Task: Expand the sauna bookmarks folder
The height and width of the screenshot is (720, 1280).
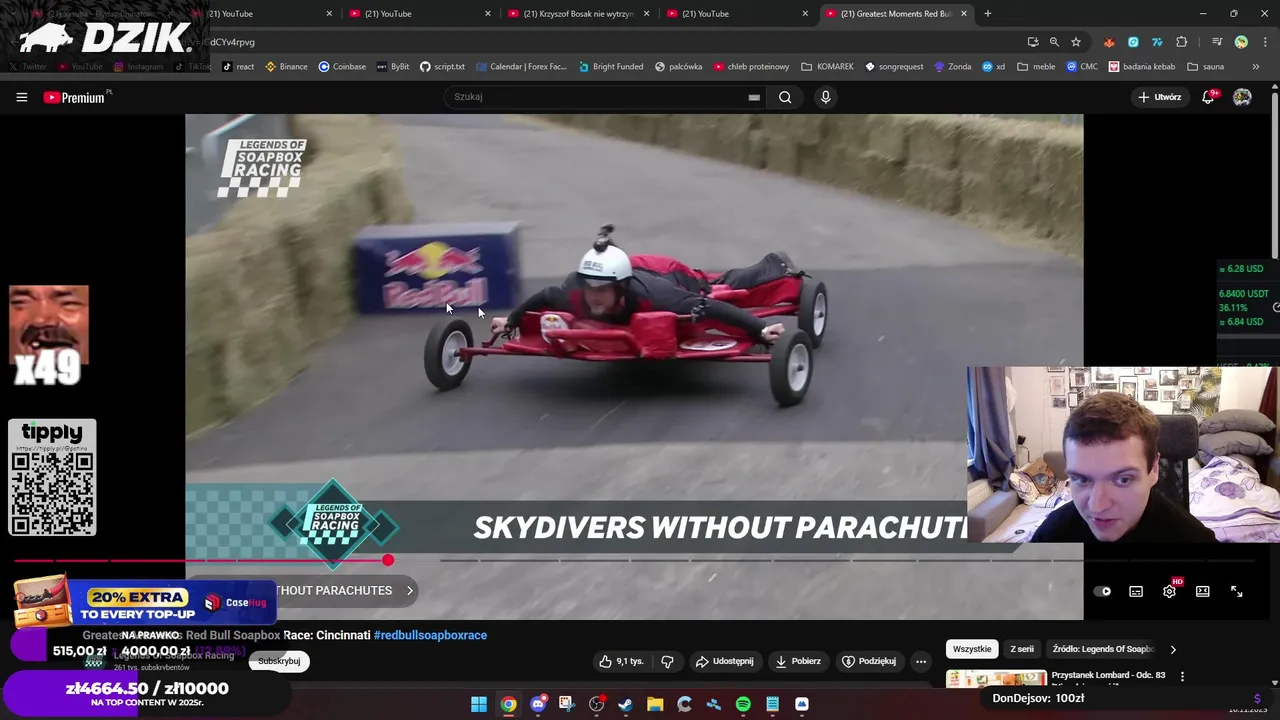Action: pyautogui.click(x=1205, y=67)
